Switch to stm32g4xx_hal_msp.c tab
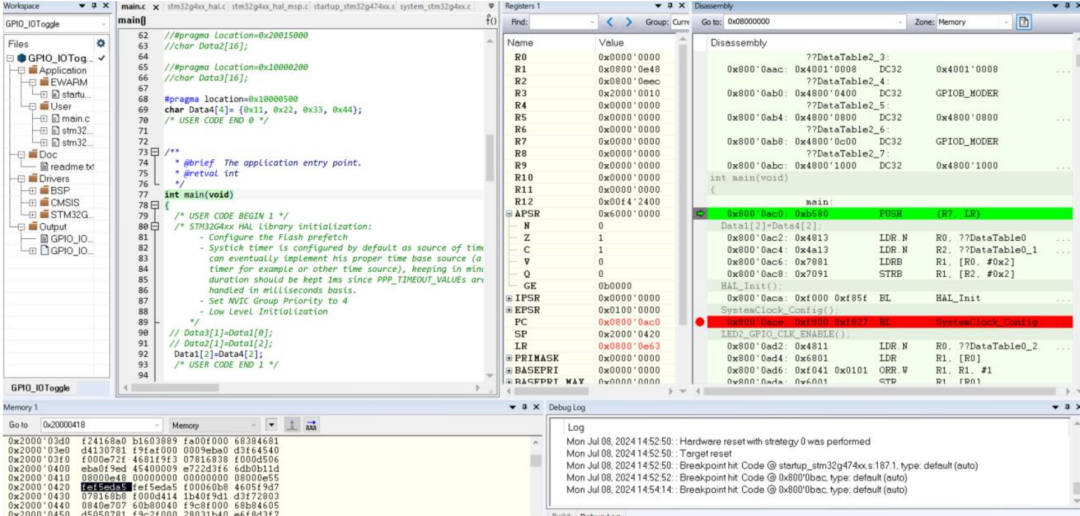The width and height of the screenshot is (1080, 516). coord(270,7)
